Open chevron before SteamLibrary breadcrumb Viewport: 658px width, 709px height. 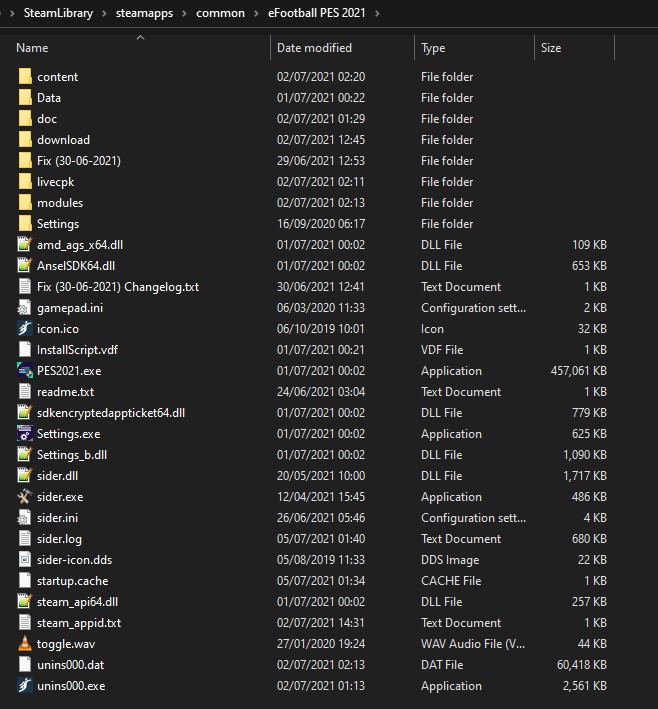[x=12, y=13]
